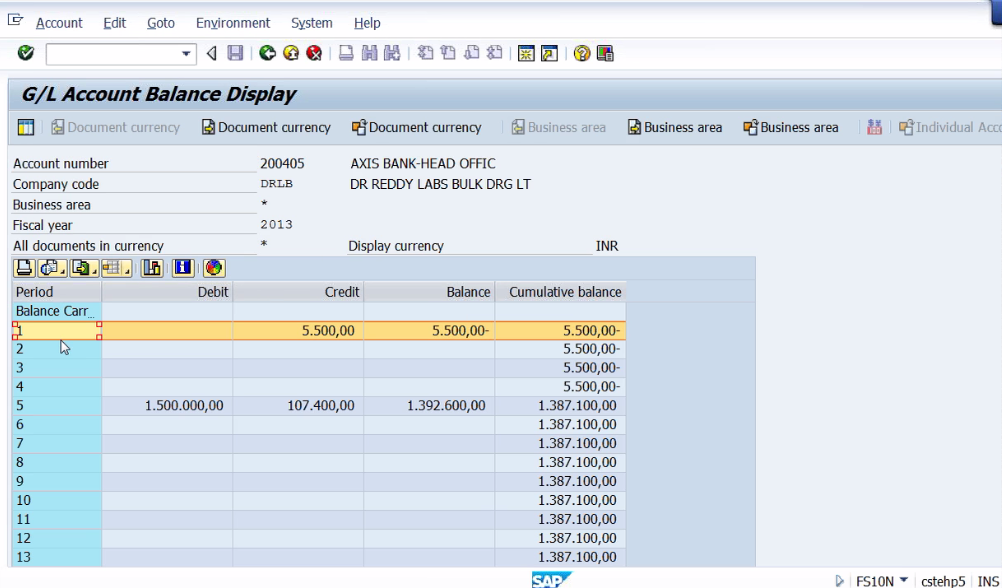
Task: Click the red figures icon before Individual Account
Action: [x=874, y=127]
